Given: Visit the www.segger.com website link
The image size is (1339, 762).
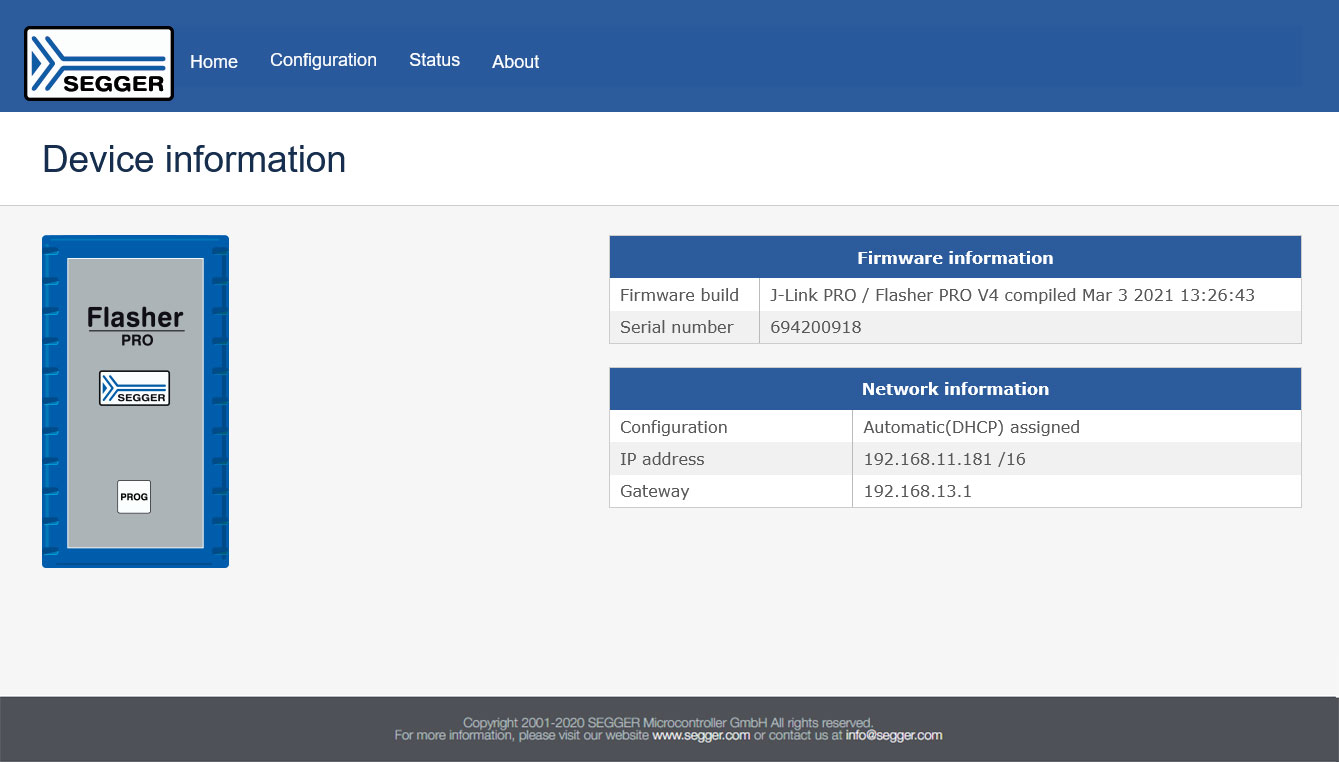Looking at the screenshot, I should 702,734.
